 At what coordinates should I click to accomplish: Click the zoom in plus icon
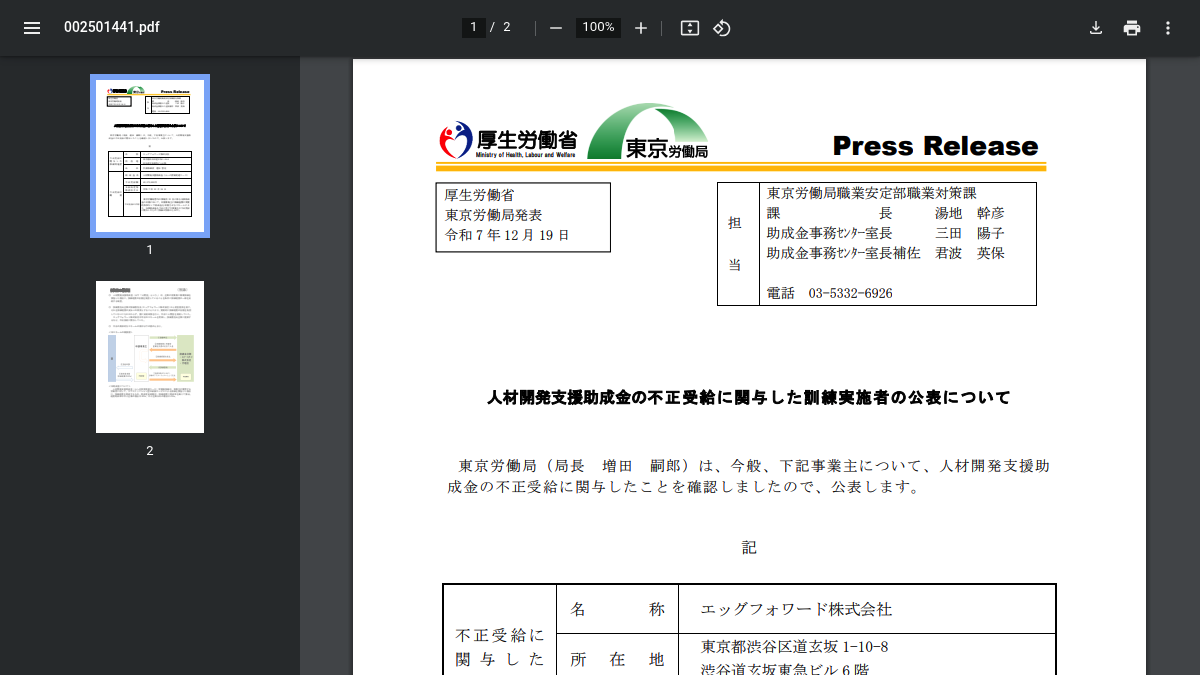(x=641, y=28)
